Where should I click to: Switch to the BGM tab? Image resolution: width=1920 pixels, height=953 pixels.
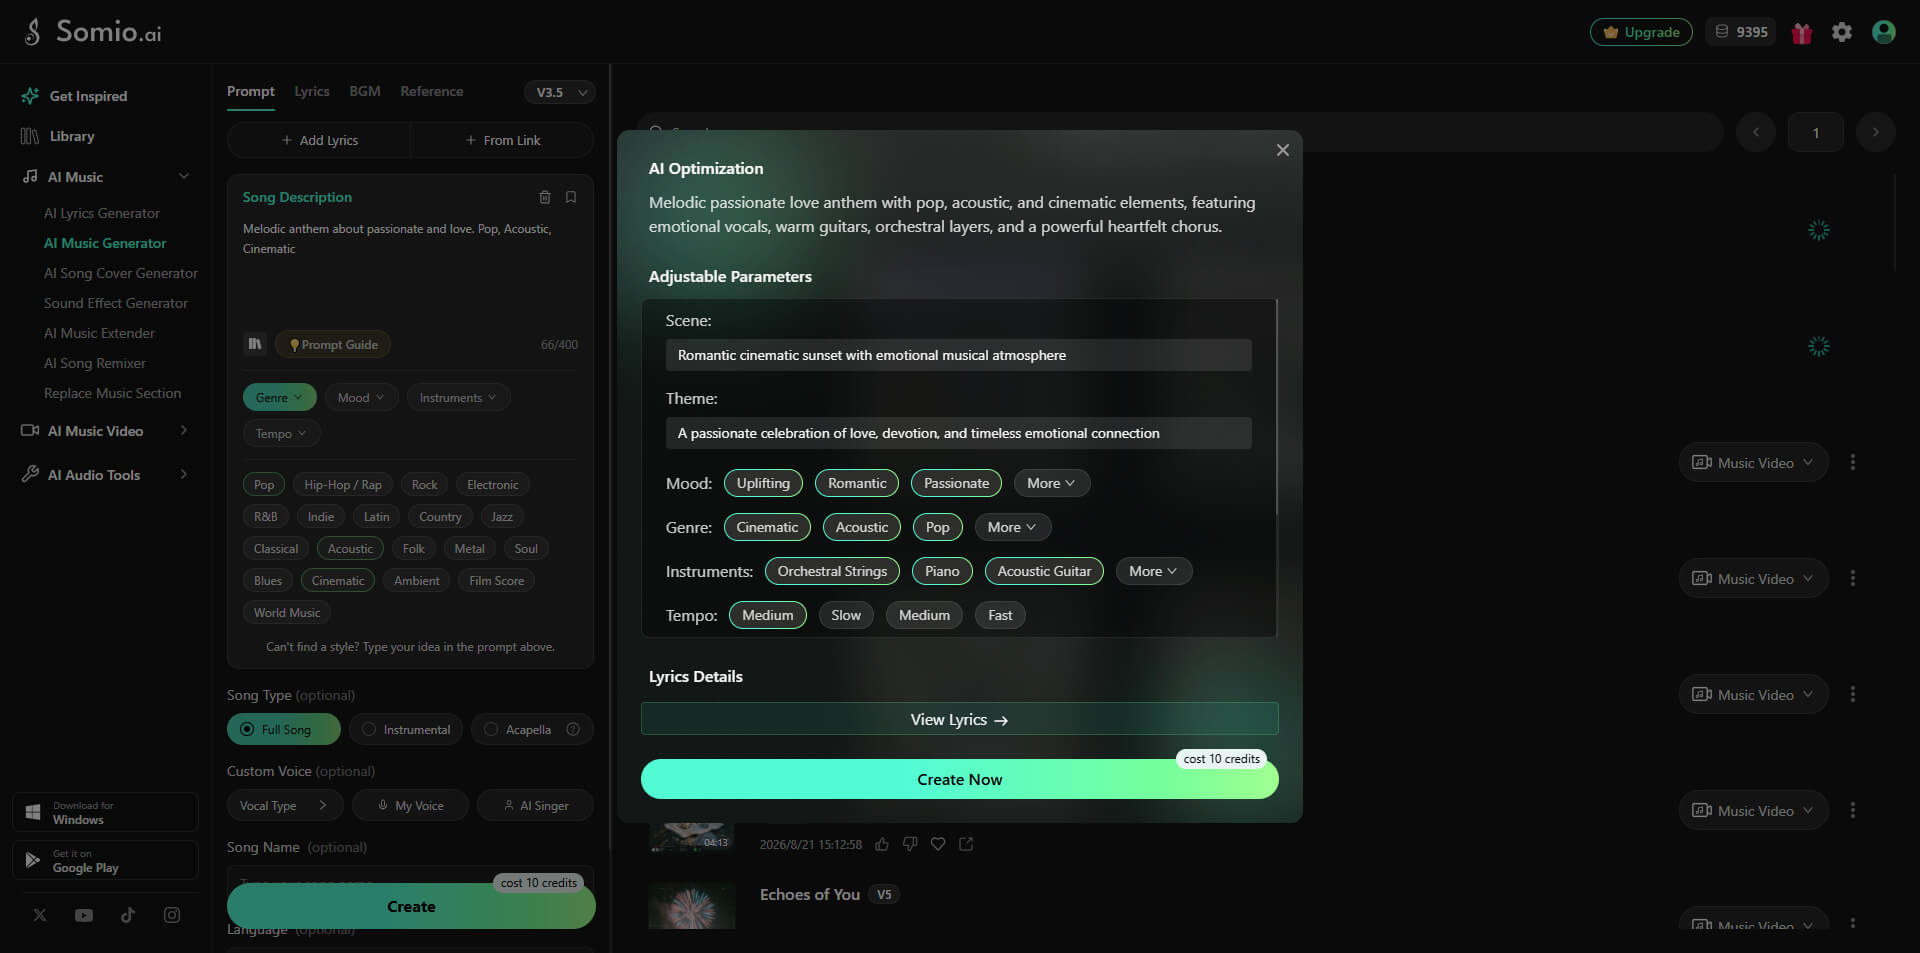click(365, 91)
